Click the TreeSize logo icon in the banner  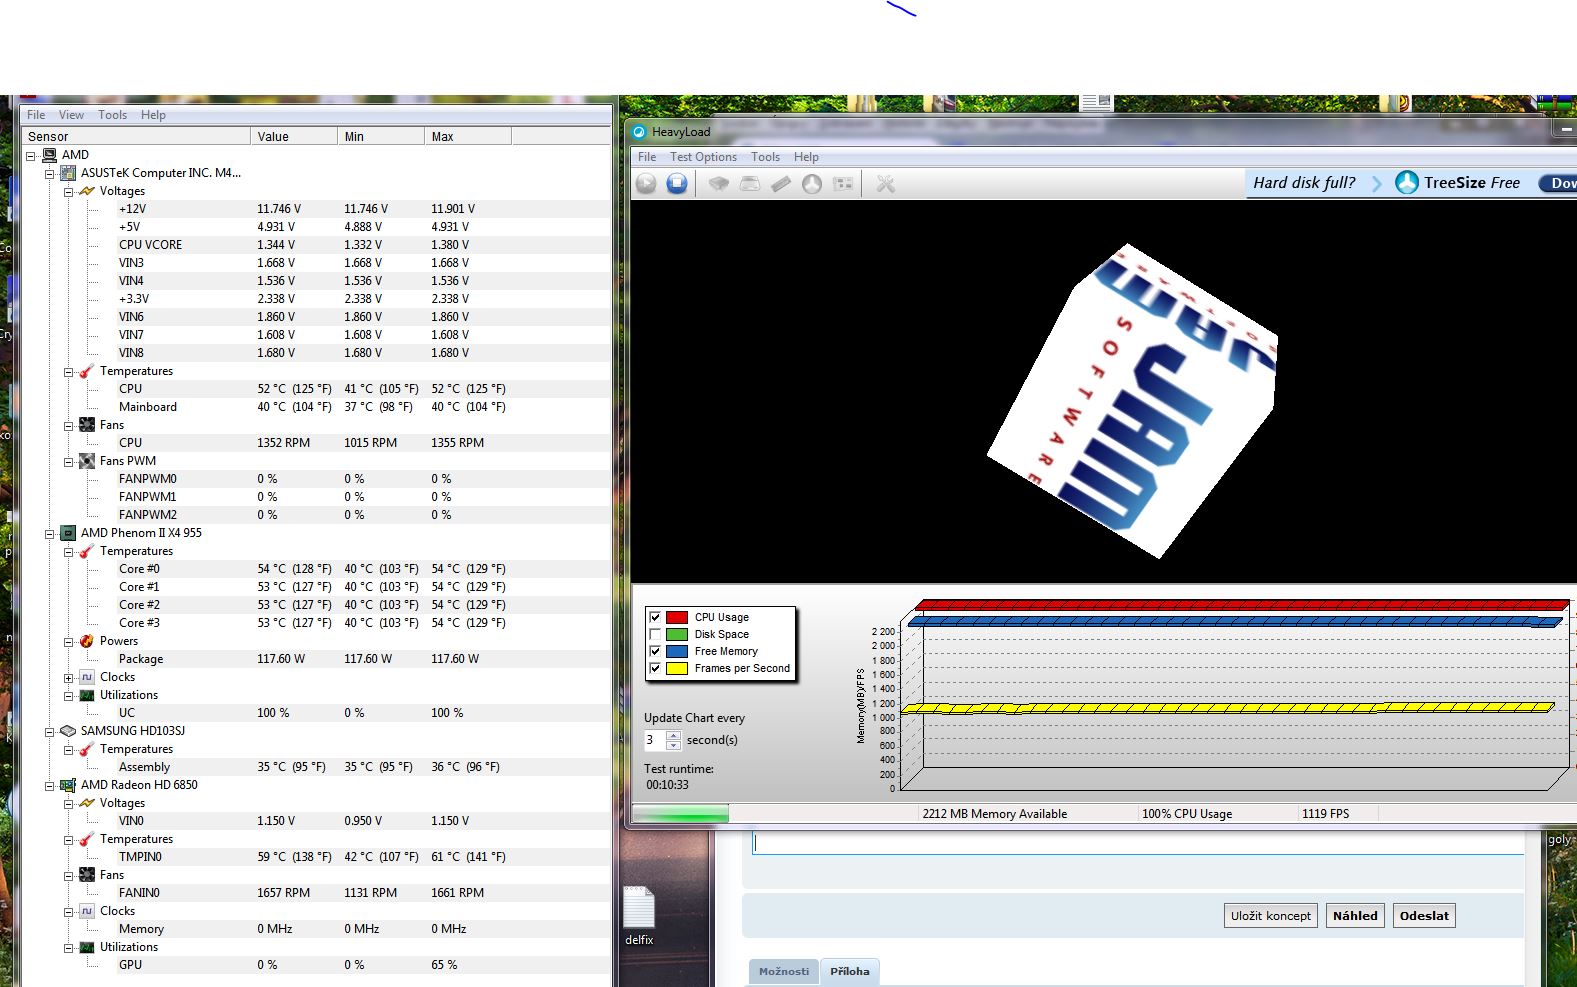(1407, 182)
